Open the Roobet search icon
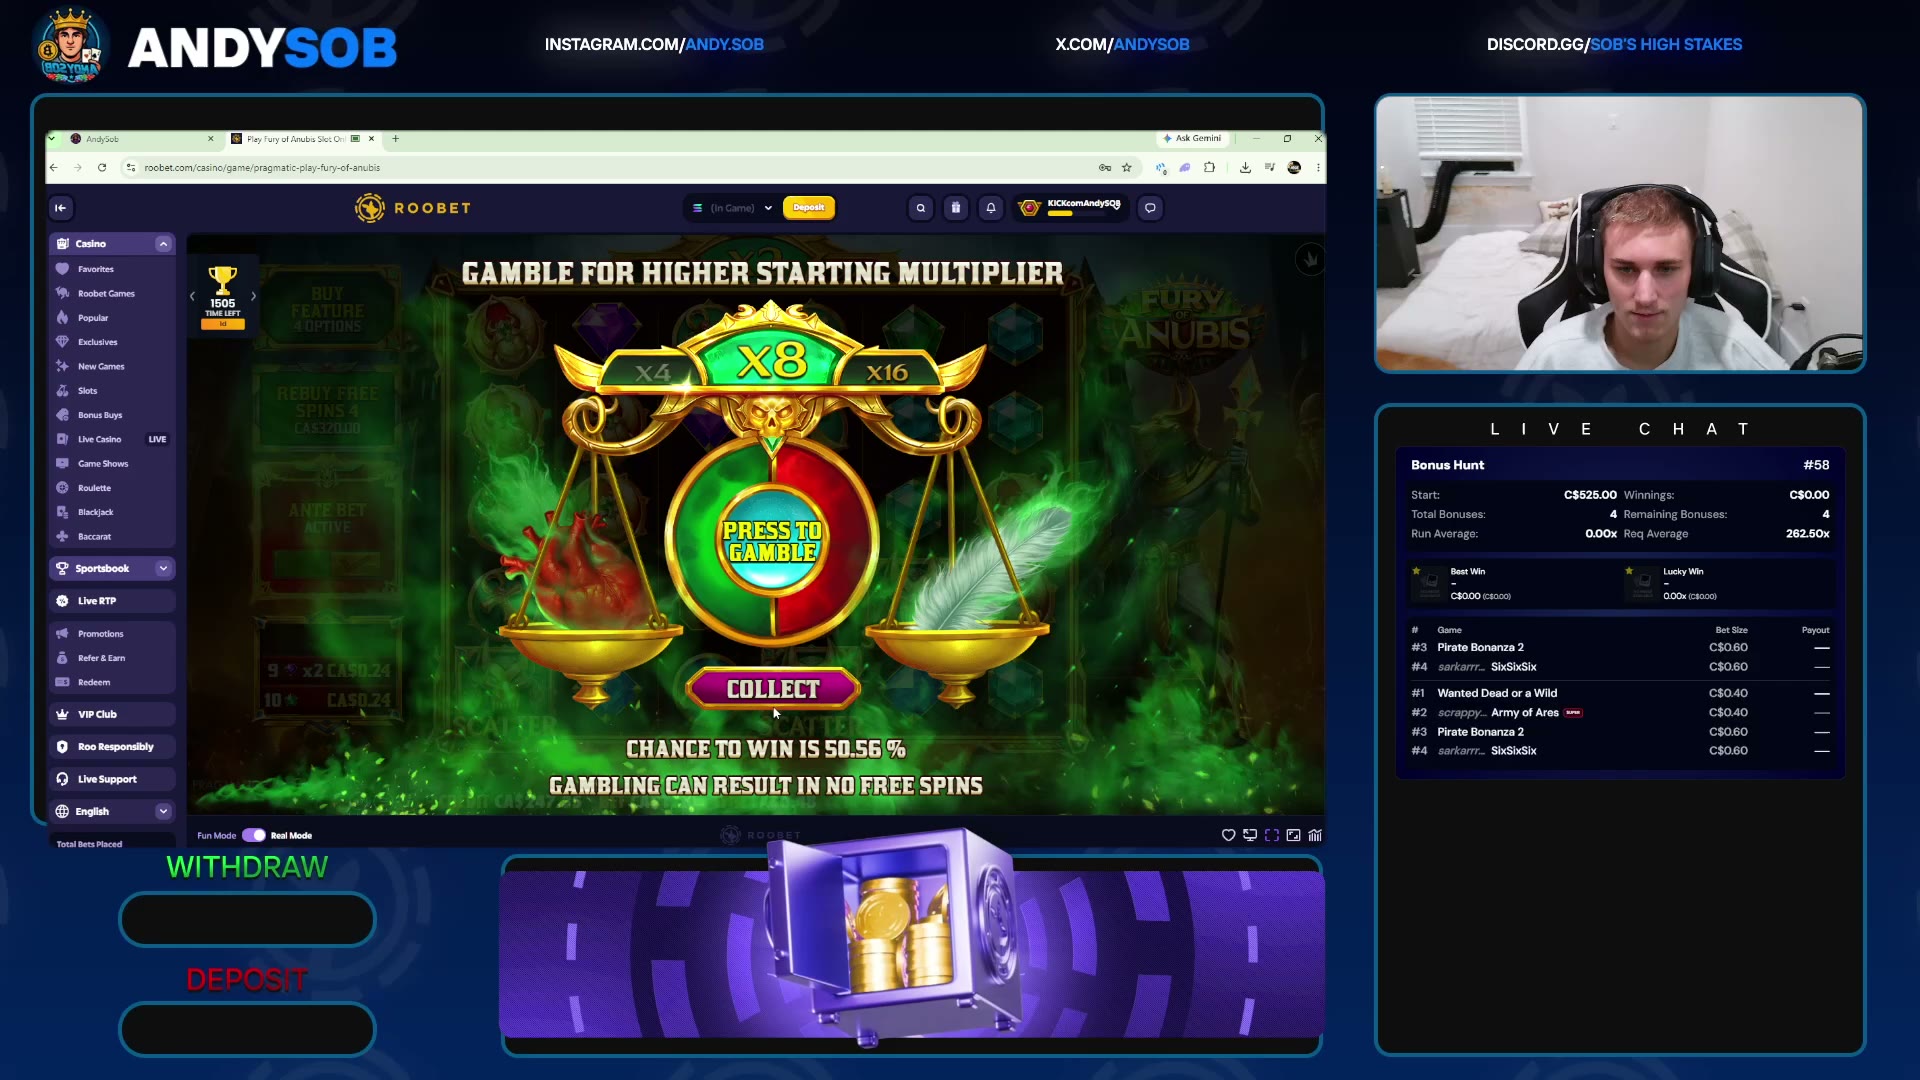Viewport: 1920px width, 1080px height. (921, 208)
